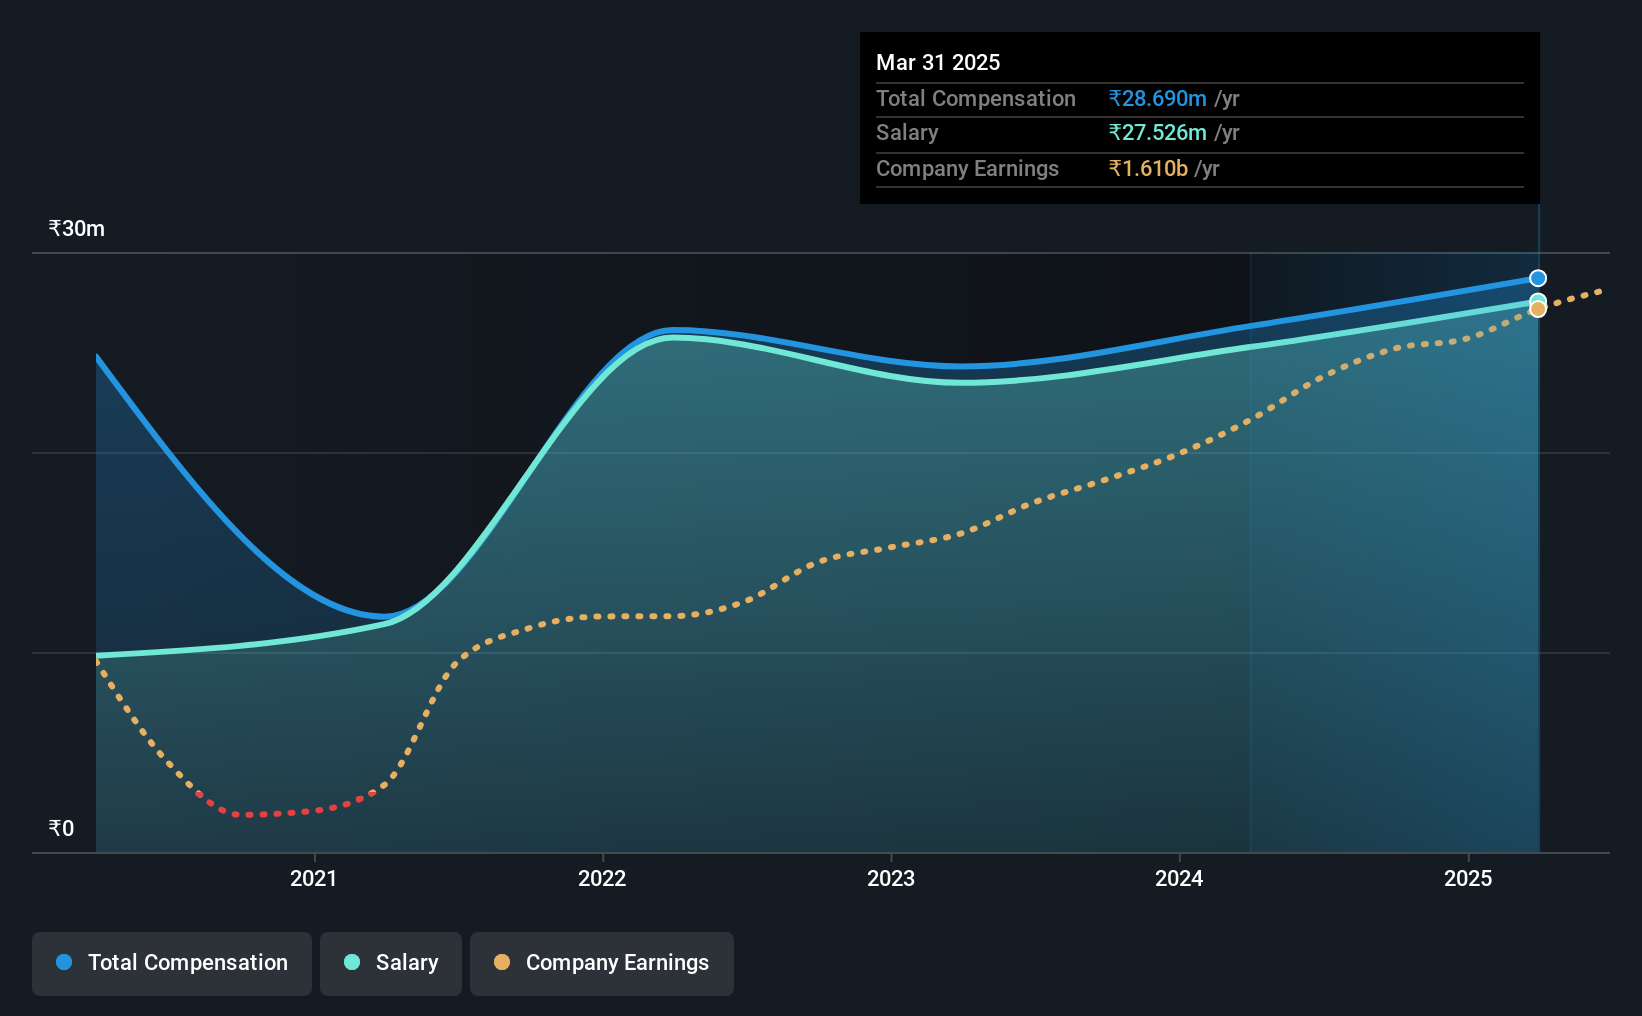Toggle the Company Earnings legend button

pyautogui.click(x=602, y=963)
